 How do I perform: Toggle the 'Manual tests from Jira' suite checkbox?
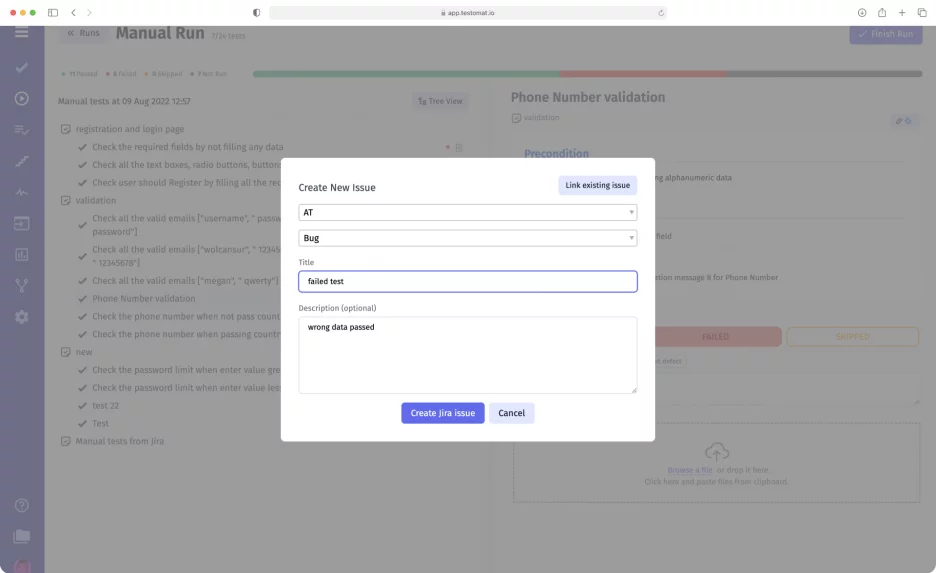click(66, 441)
